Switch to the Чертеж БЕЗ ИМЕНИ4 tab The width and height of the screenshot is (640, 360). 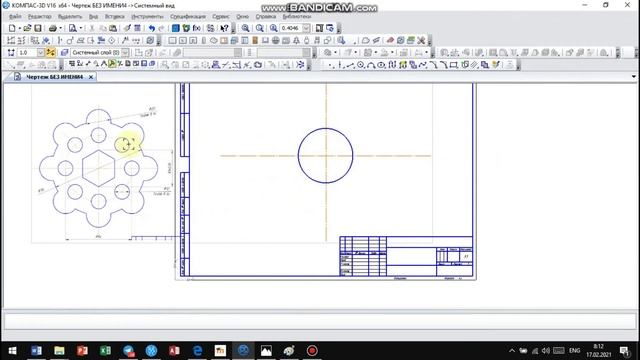(54, 77)
